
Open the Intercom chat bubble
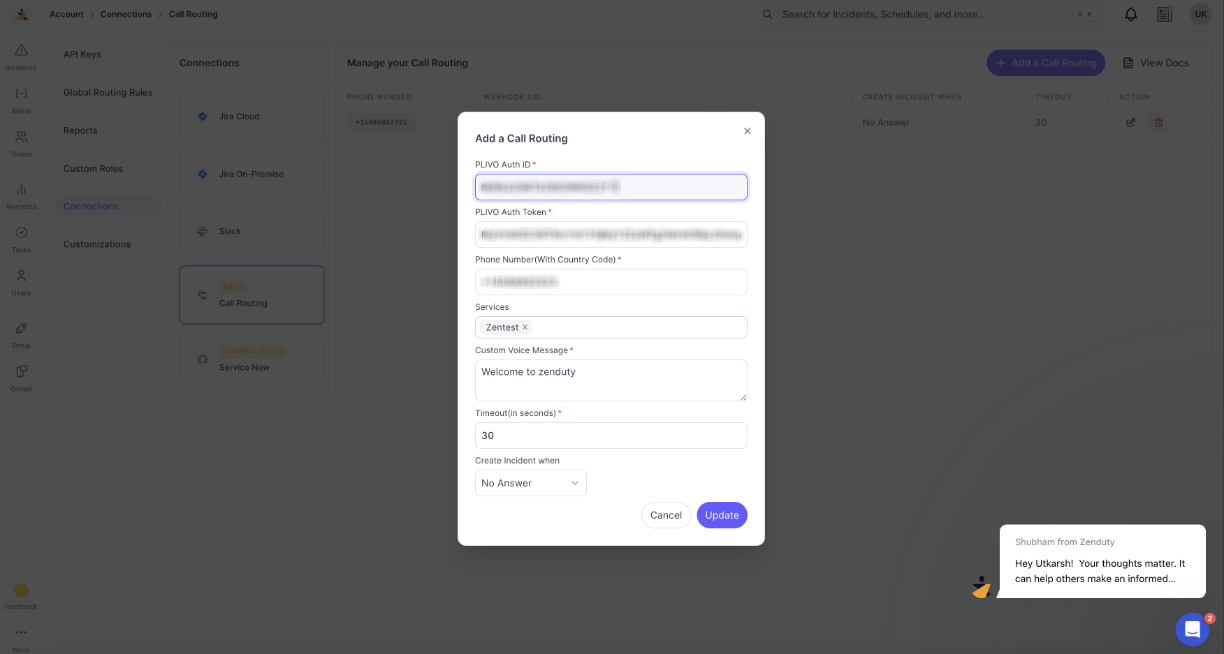[x=1192, y=629]
